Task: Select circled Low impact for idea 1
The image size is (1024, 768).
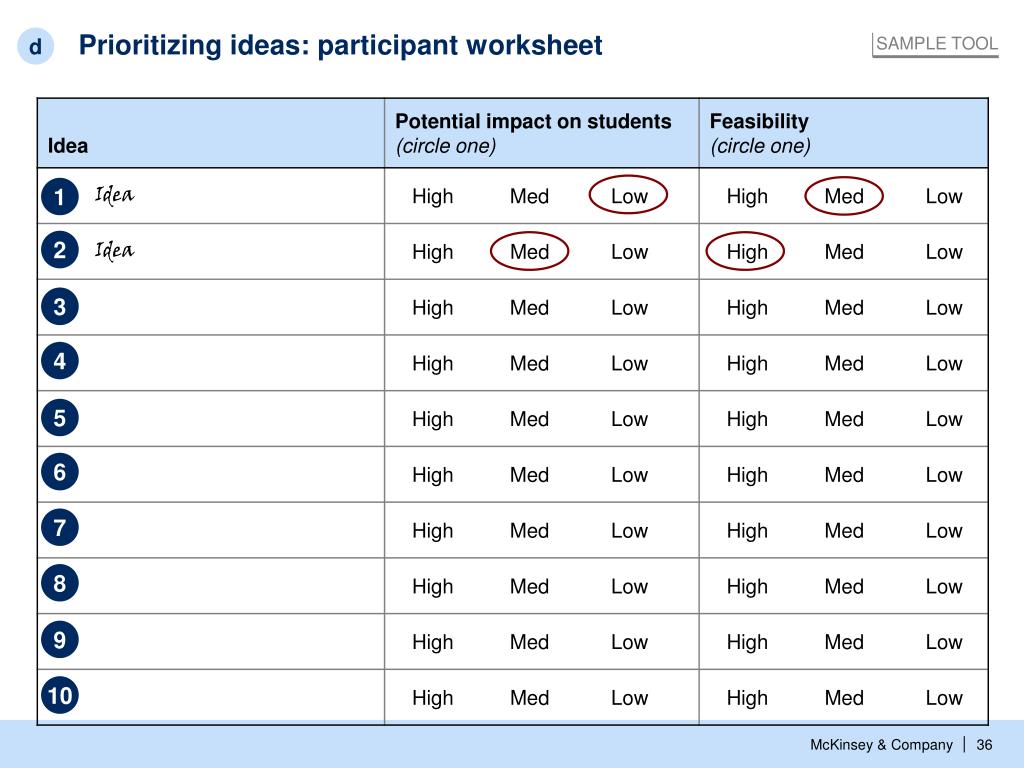Action: coord(628,195)
